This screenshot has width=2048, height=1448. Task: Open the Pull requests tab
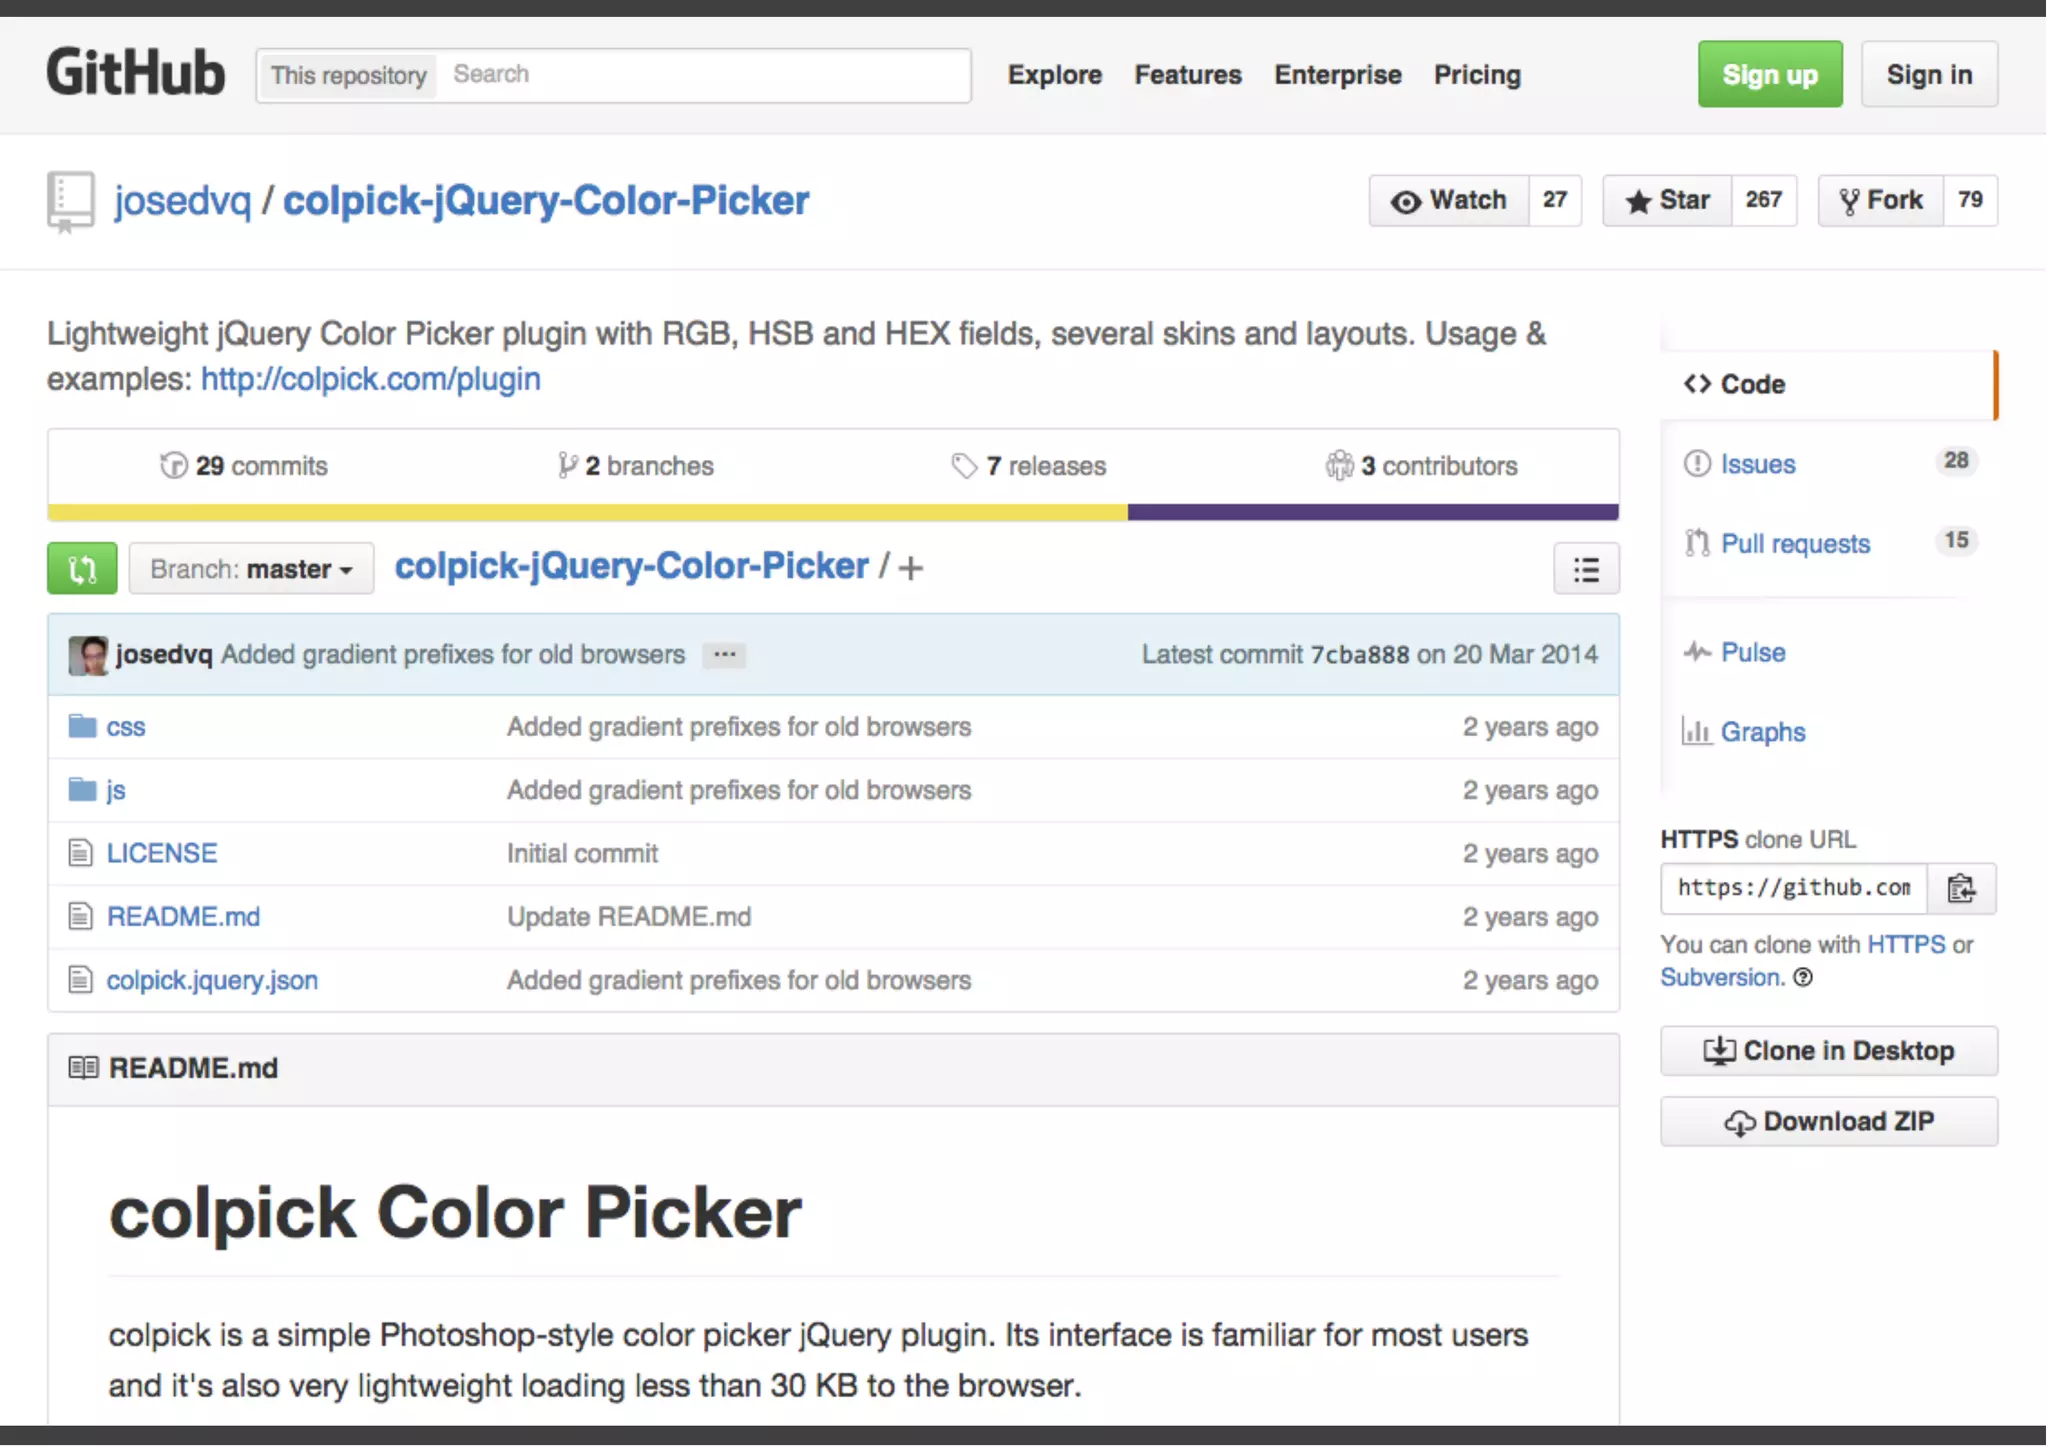click(1828, 543)
